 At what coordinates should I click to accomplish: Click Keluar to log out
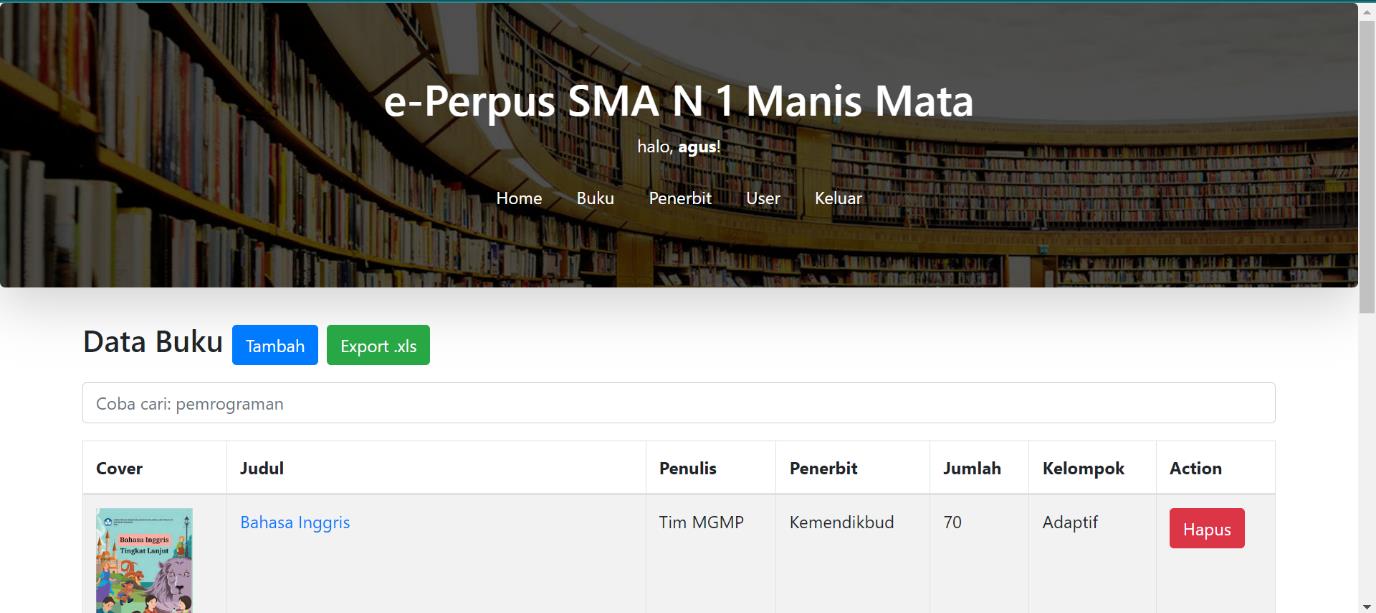tap(838, 198)
